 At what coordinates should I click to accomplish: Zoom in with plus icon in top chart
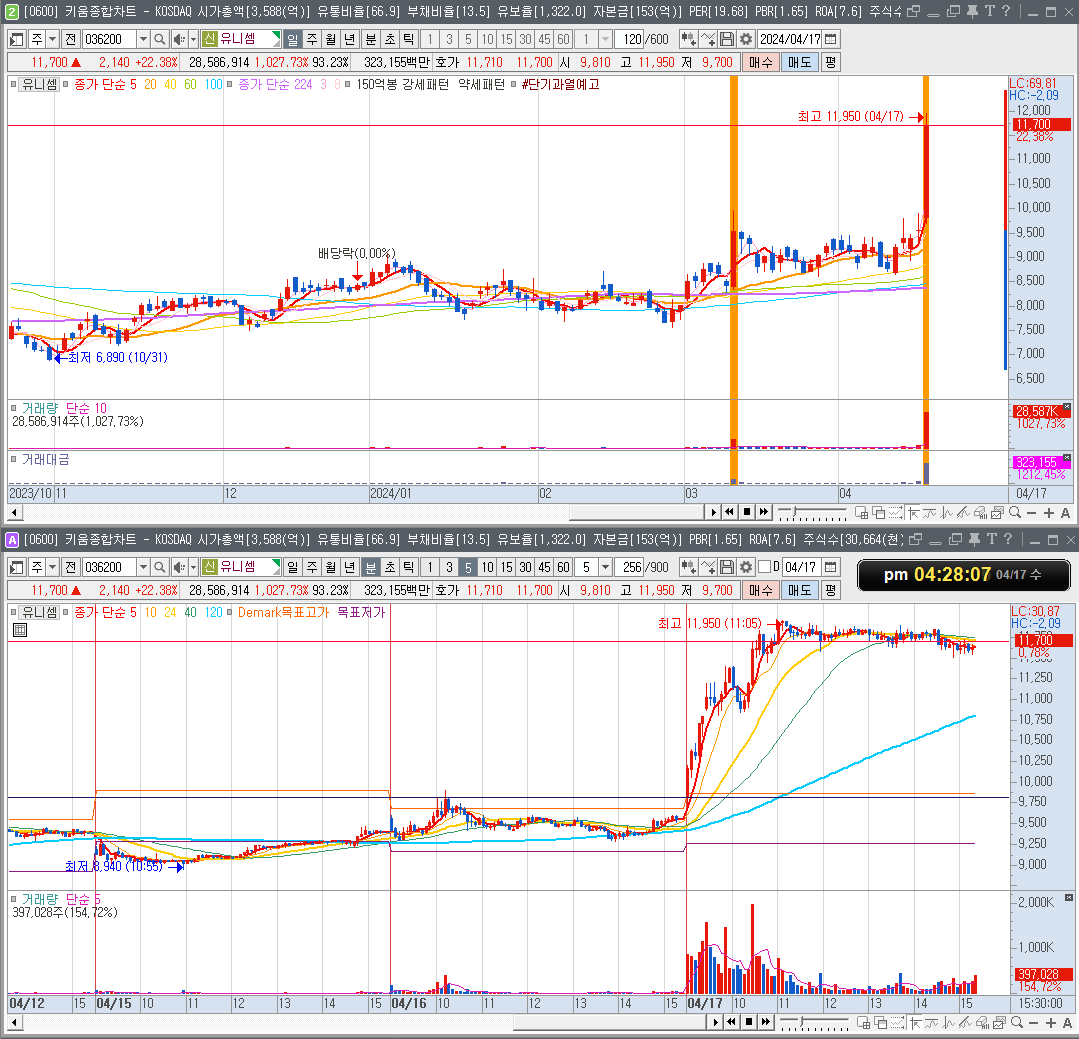pyautogui.click(x=1048, y=513)
